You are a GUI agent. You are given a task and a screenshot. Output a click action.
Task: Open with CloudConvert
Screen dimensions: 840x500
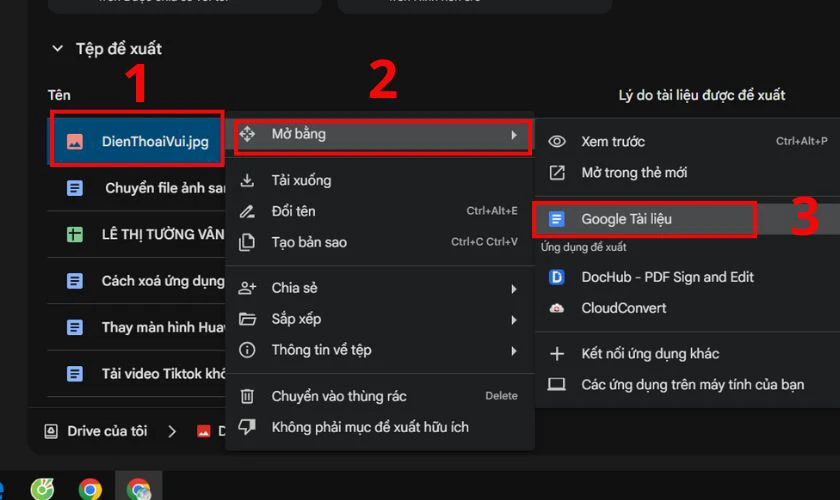(688, 308)
